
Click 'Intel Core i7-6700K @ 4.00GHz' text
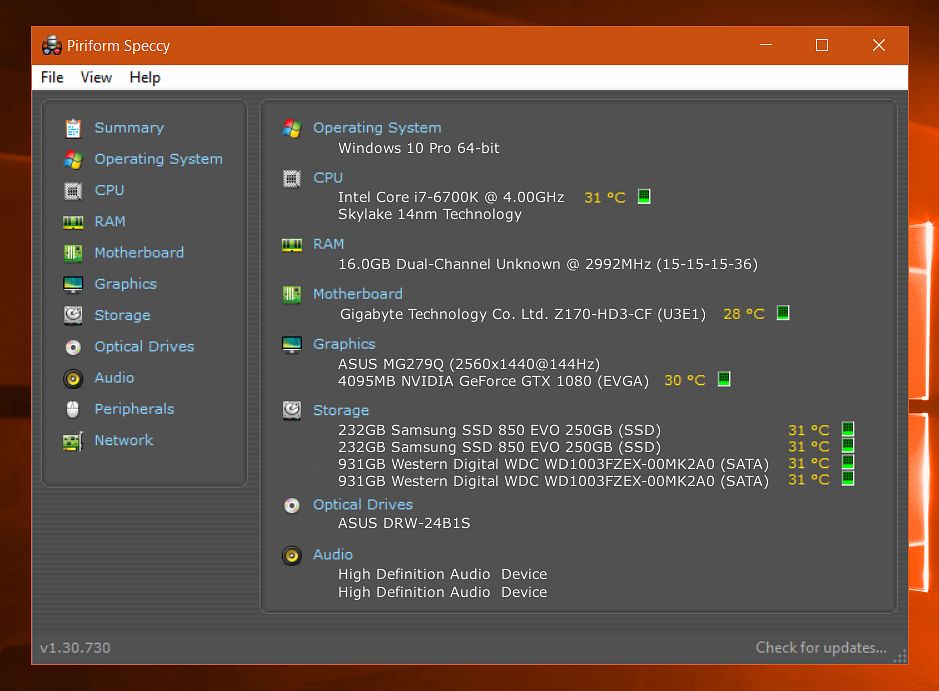click(x=451, y=197)
